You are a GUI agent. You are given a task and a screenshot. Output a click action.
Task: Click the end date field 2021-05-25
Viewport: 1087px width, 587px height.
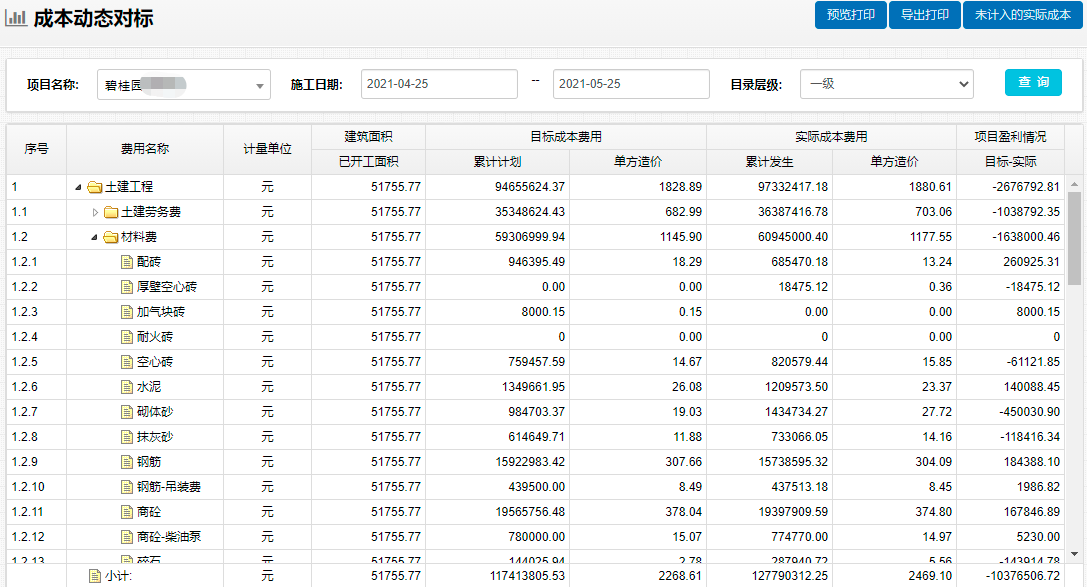tap(631, 84)
